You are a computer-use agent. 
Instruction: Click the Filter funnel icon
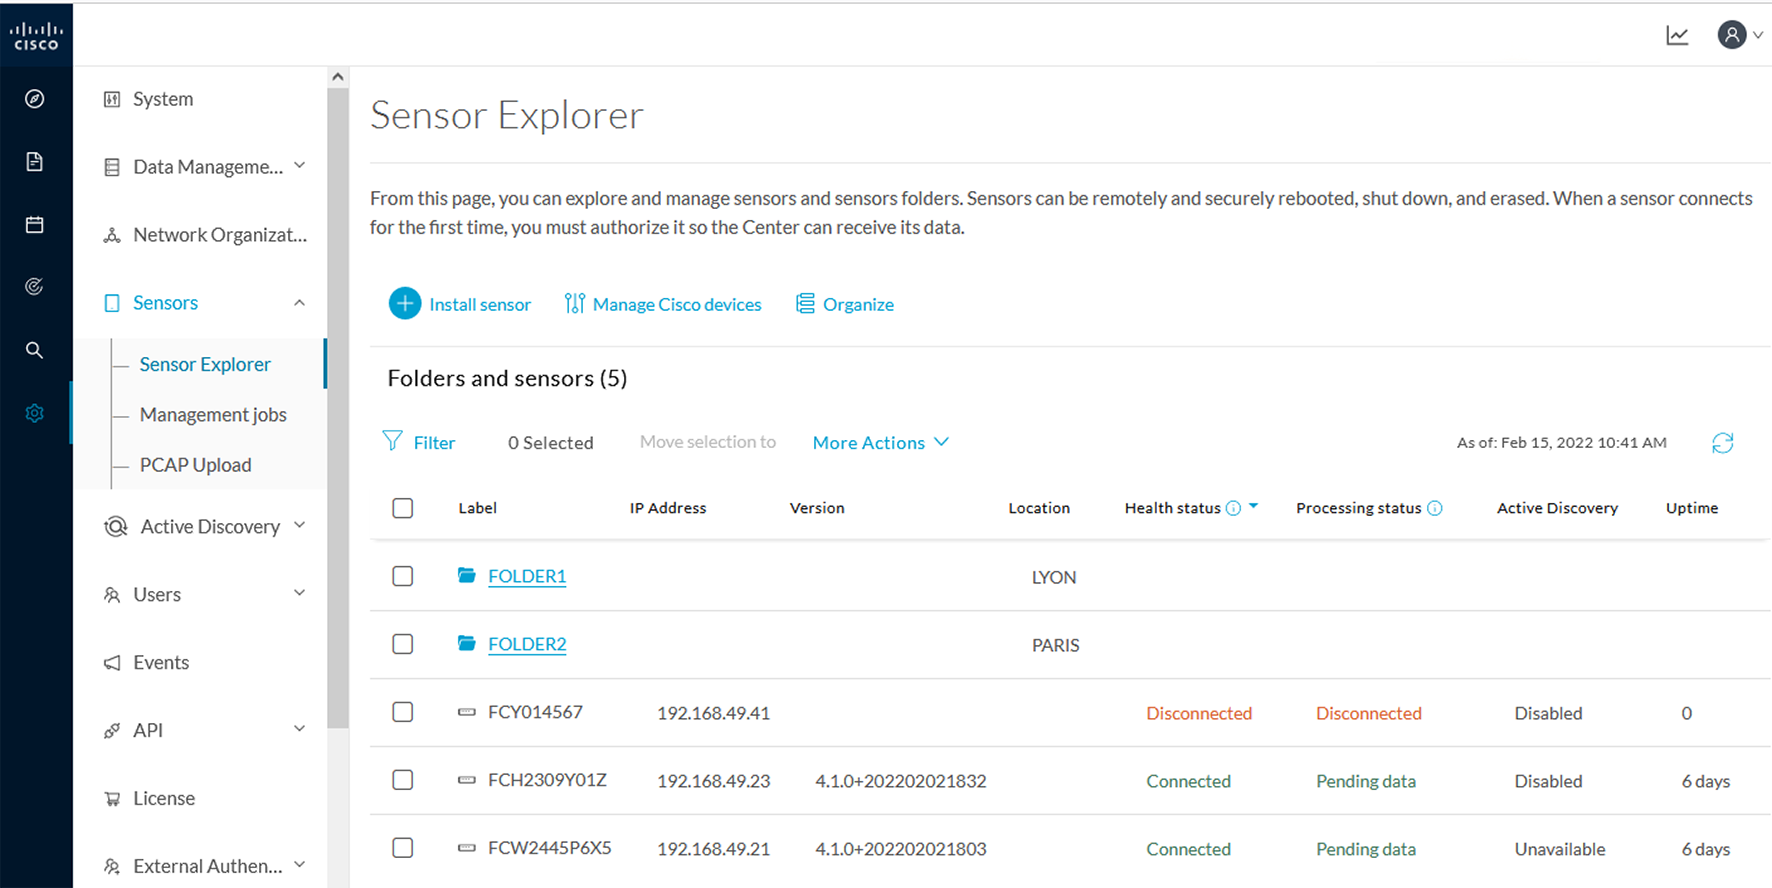point(393,441)
